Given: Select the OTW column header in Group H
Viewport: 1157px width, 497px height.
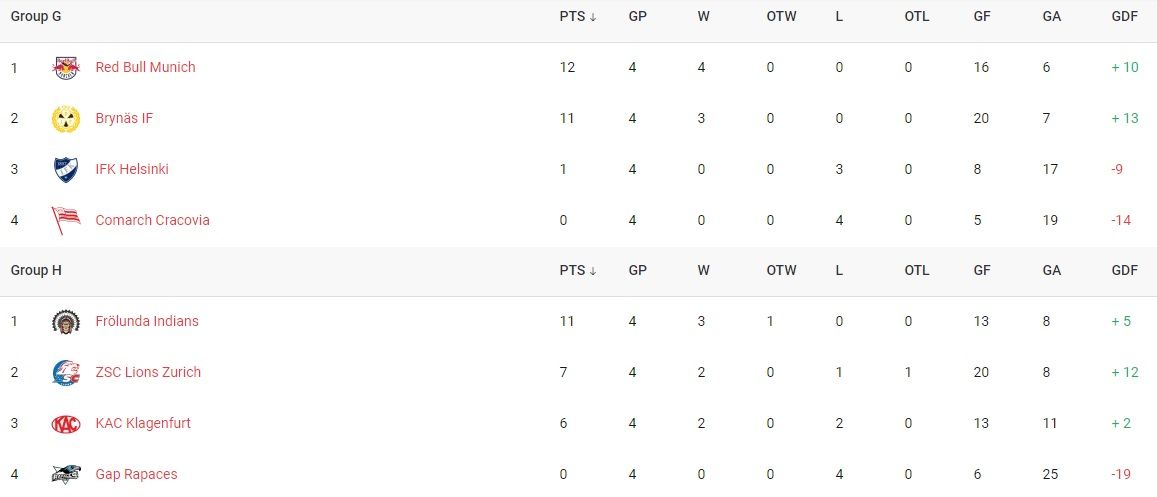Looking at the screenshot, I should pyautogui.click(x=781, y=271).
